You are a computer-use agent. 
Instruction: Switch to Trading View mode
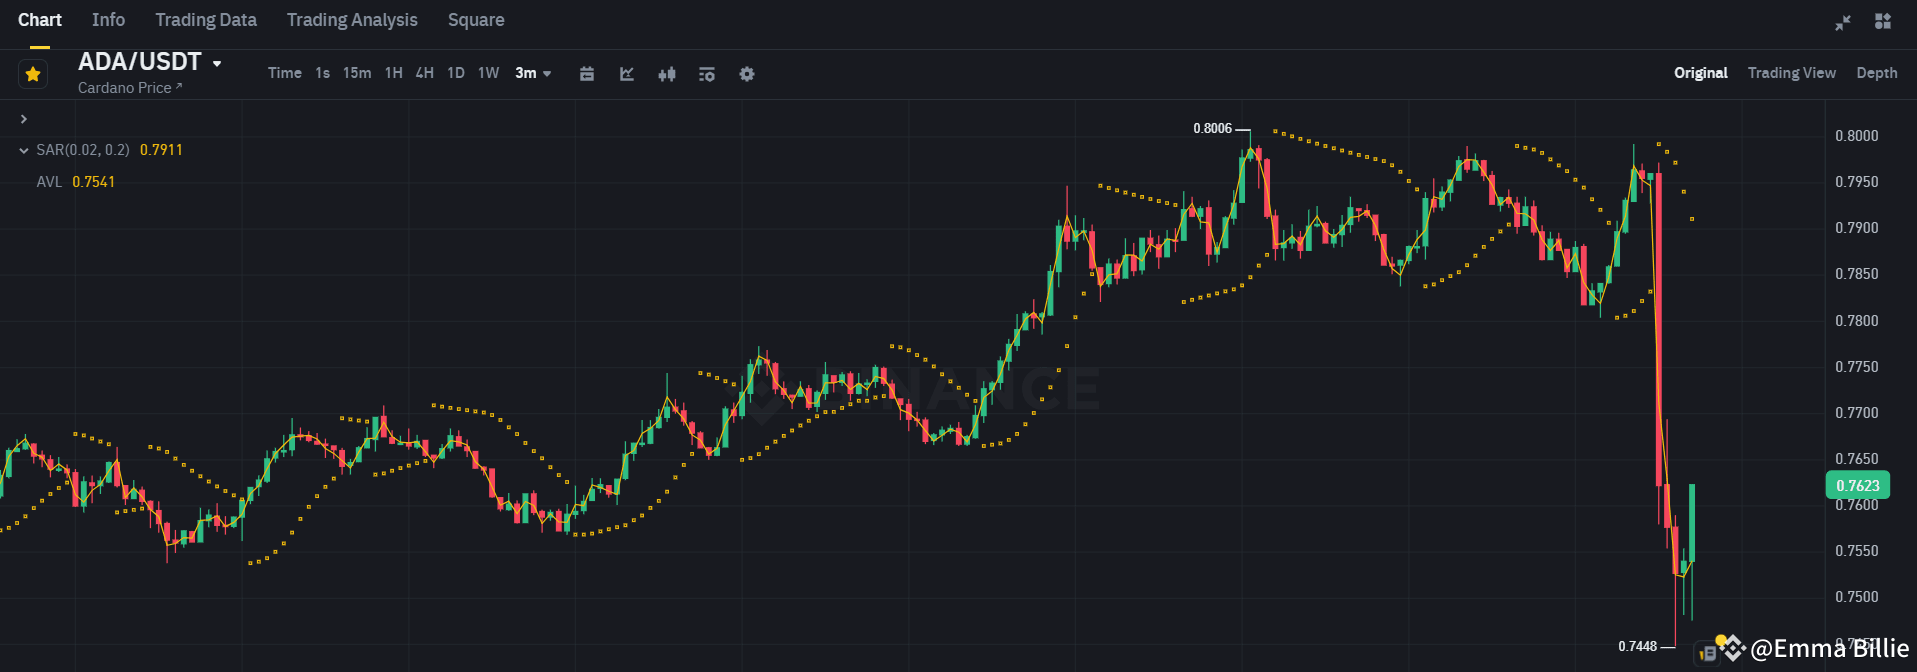point(1791,72)
